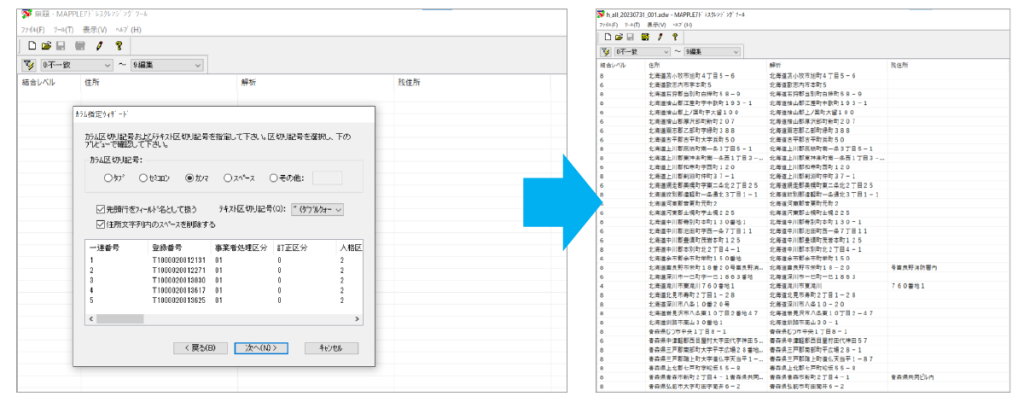Click New file icon in left window toolbar
Screen dimensions: 1024x402
tap(33, 46)
